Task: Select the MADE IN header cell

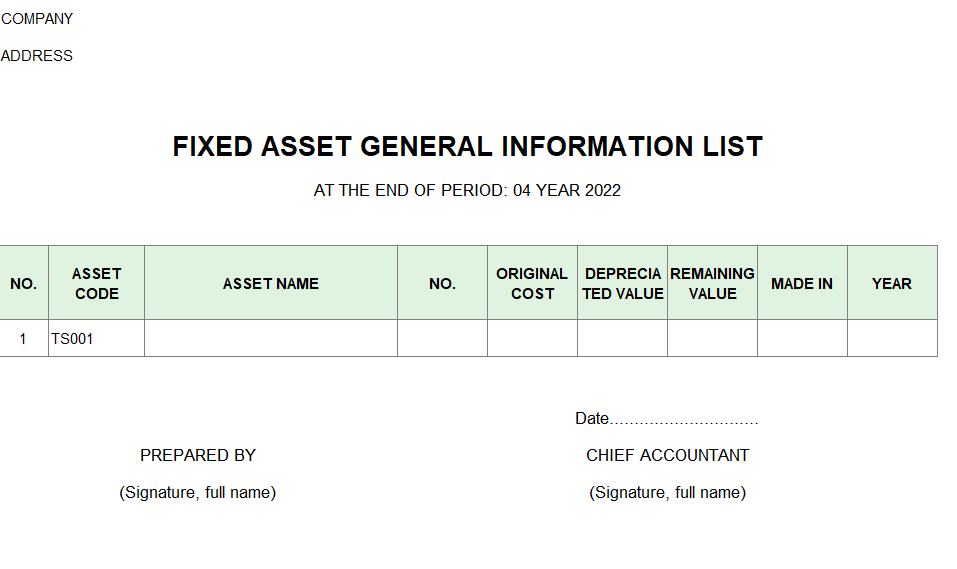Action: pyautogui.click(x=802, y=283)
